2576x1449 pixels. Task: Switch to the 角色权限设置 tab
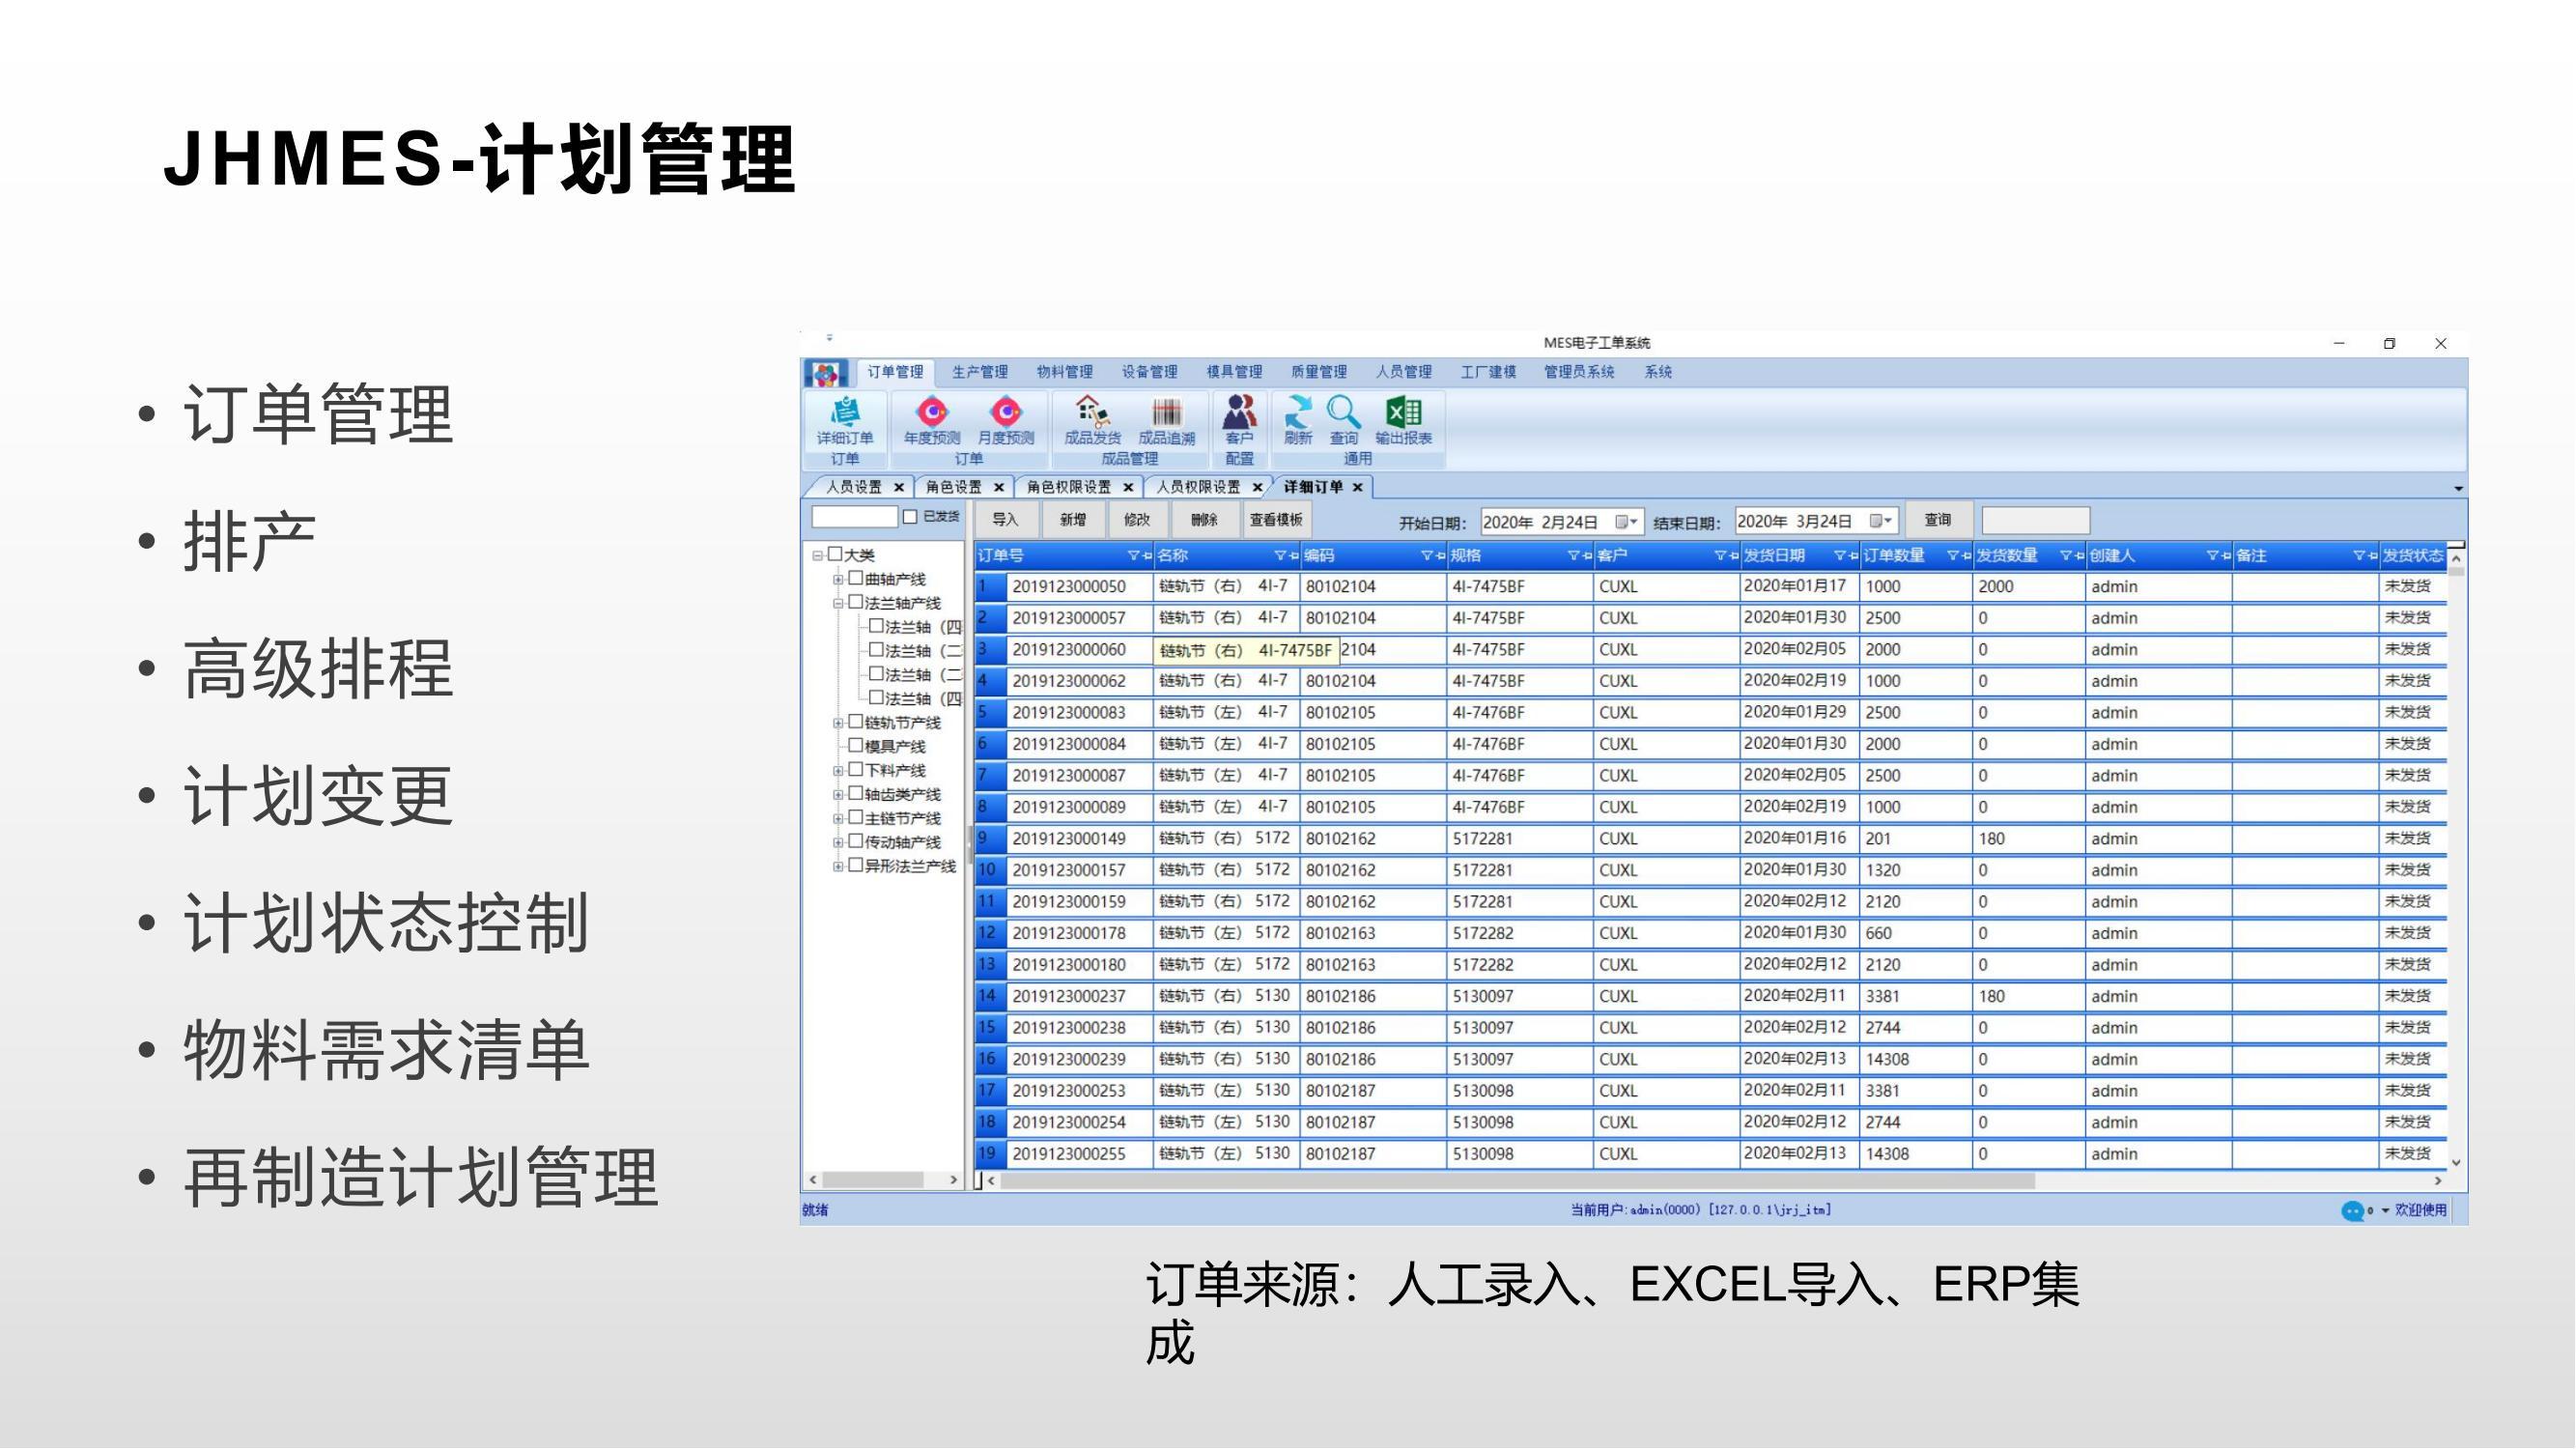pos(1068,487)
